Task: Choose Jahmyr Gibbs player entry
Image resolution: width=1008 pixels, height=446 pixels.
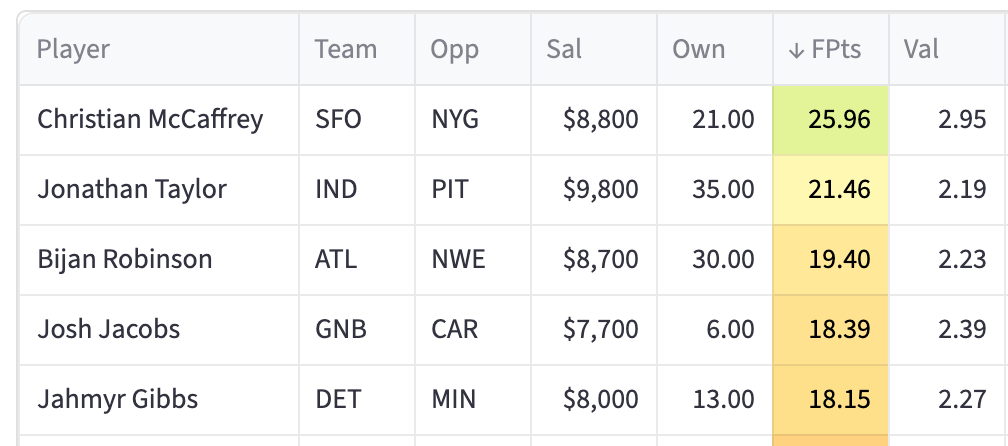Action: (x=118, y=399)
